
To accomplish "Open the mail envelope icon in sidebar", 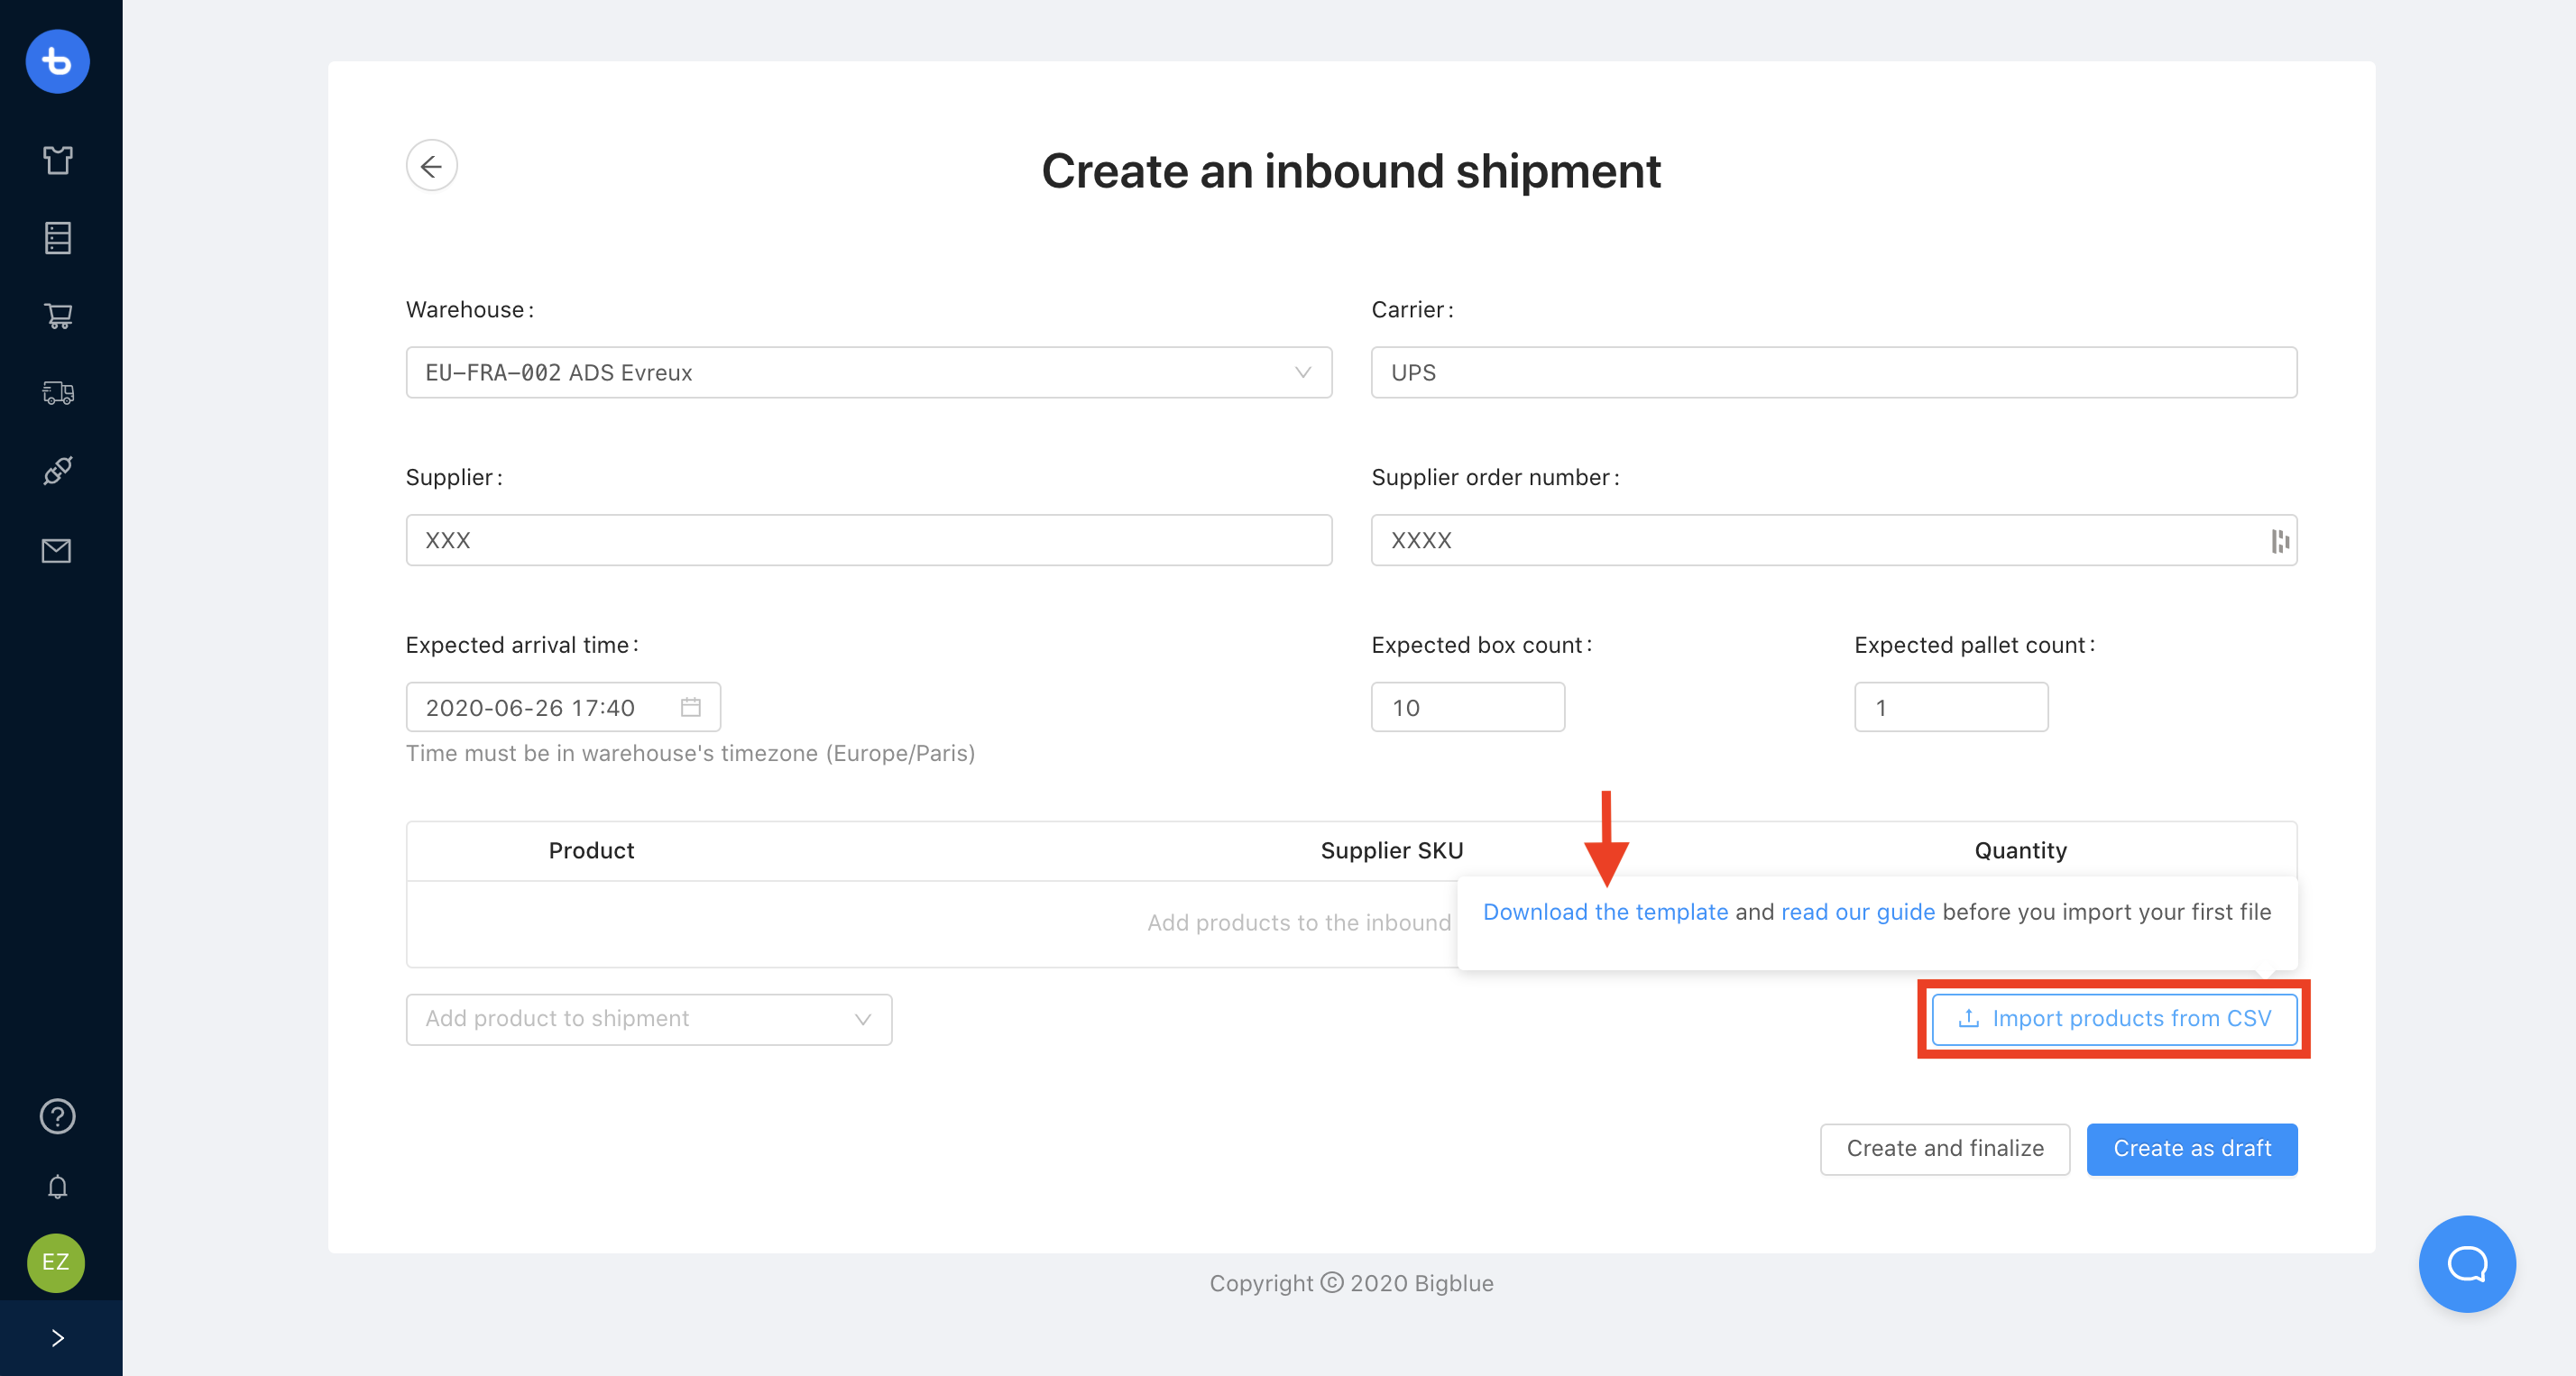I will pyautogui.click(x=57, y=550).
